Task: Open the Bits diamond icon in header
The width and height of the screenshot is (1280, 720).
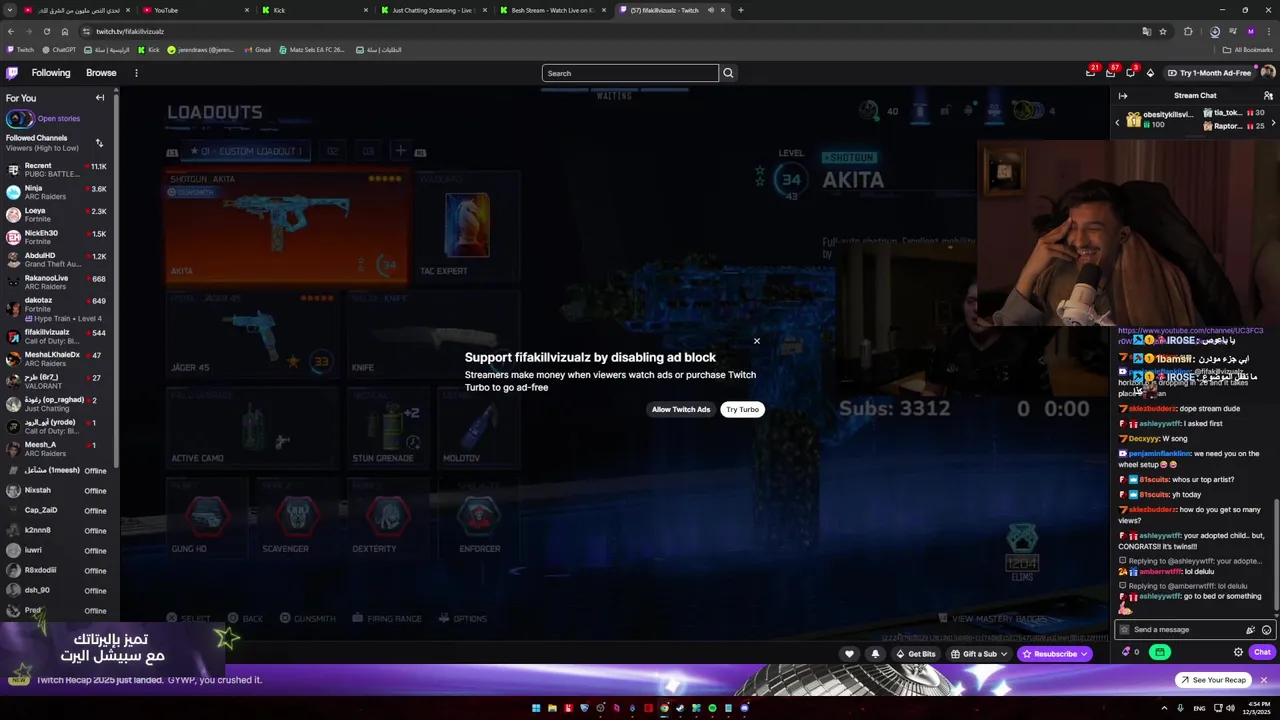Action: 1150,73
